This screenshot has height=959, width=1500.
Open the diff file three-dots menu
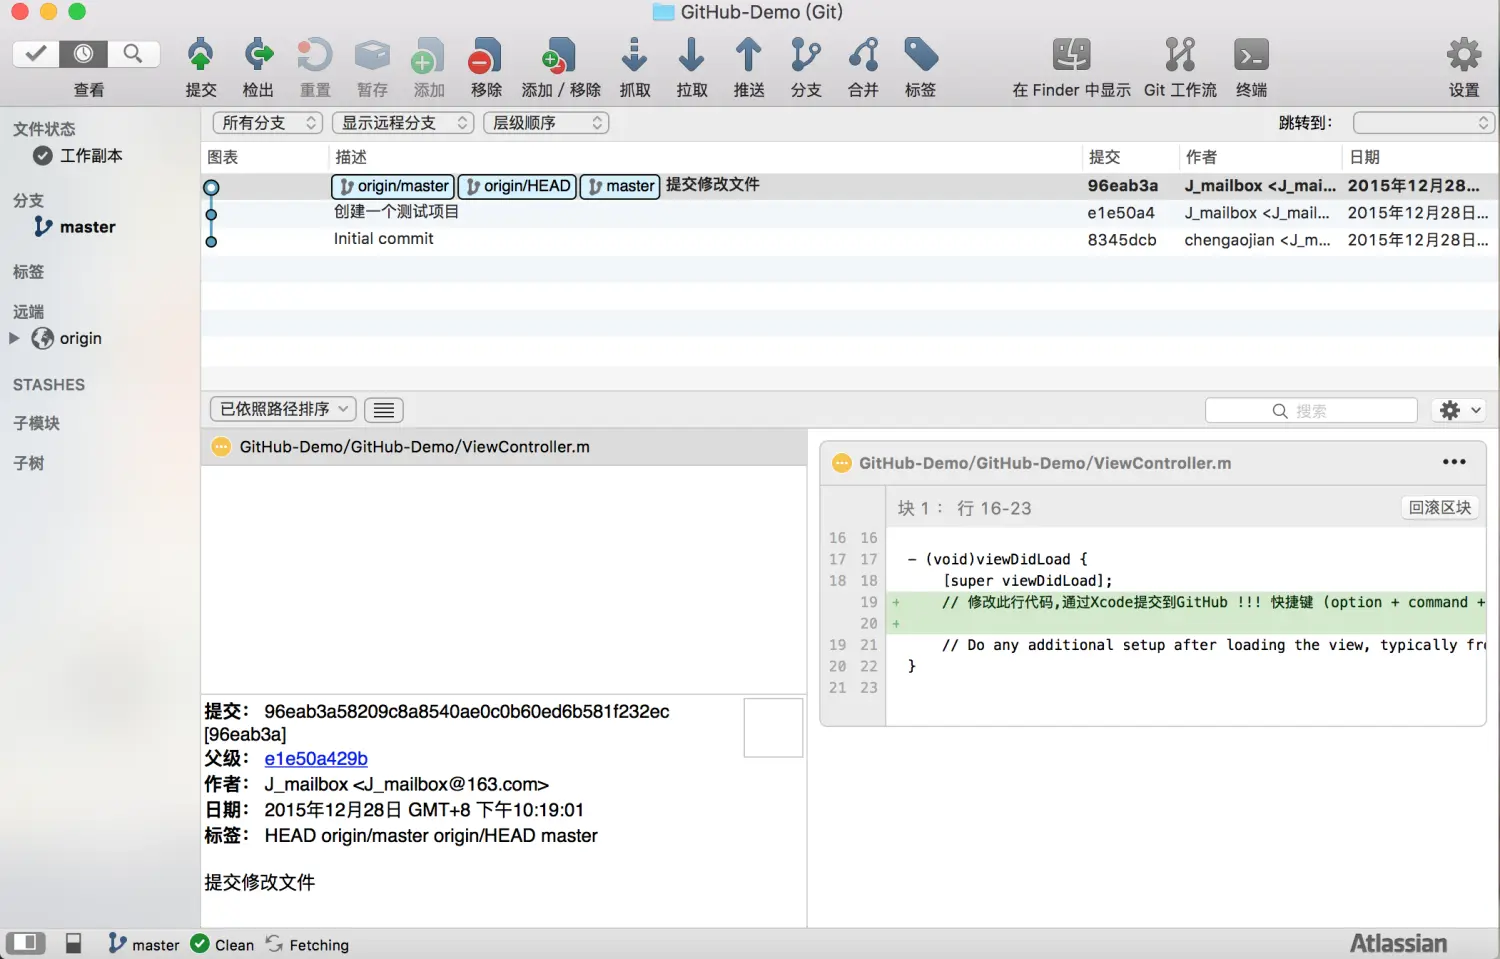click(x=1454, y=462)
